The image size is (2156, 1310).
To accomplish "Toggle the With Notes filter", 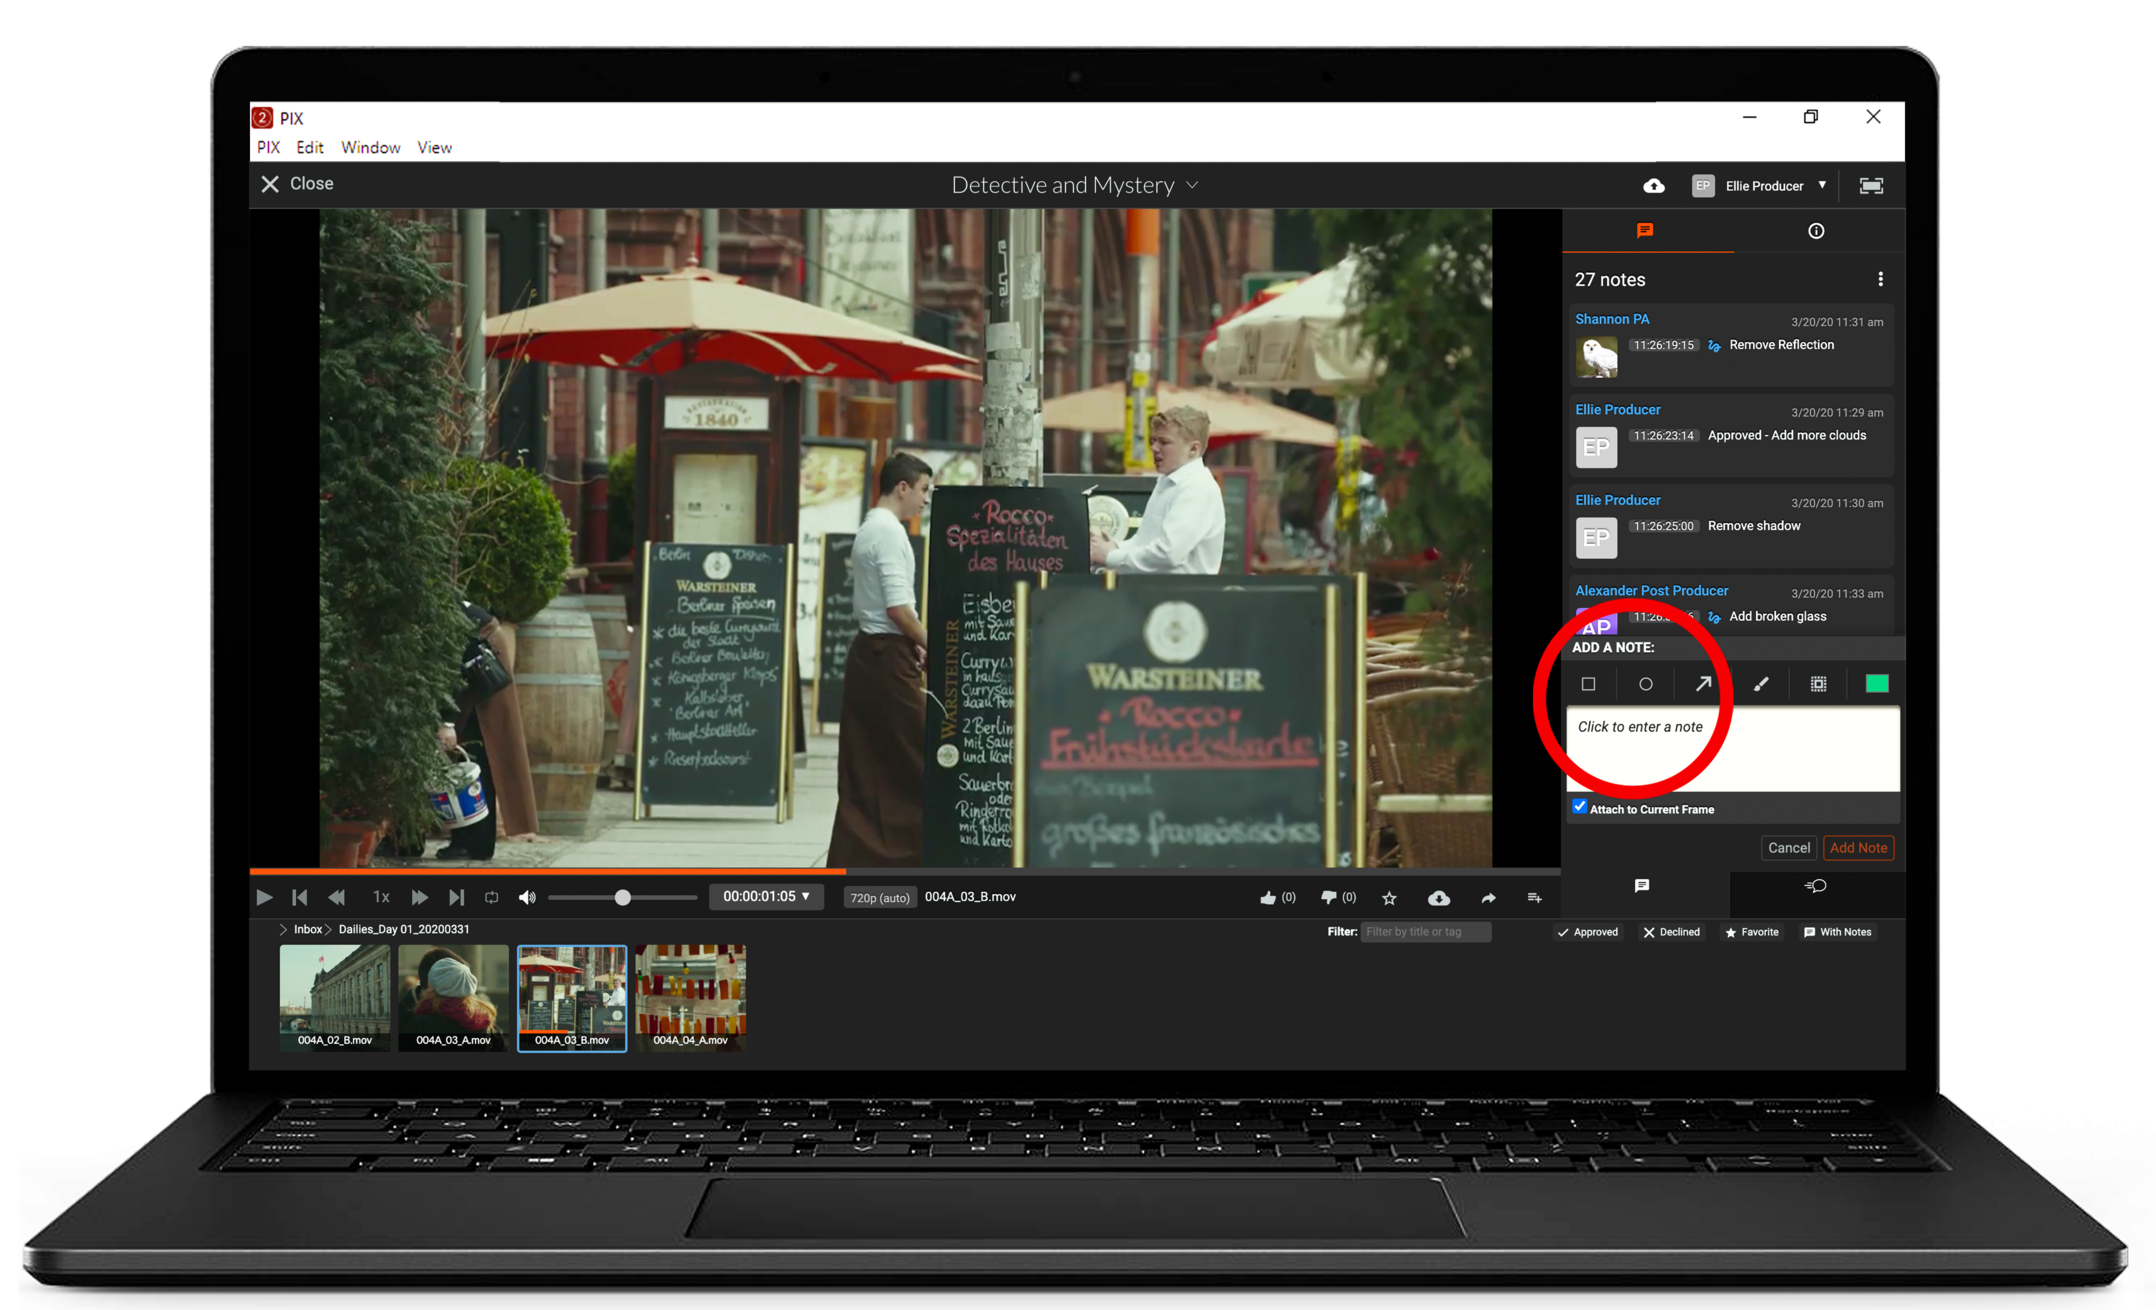I will (x=1837, y=932).
